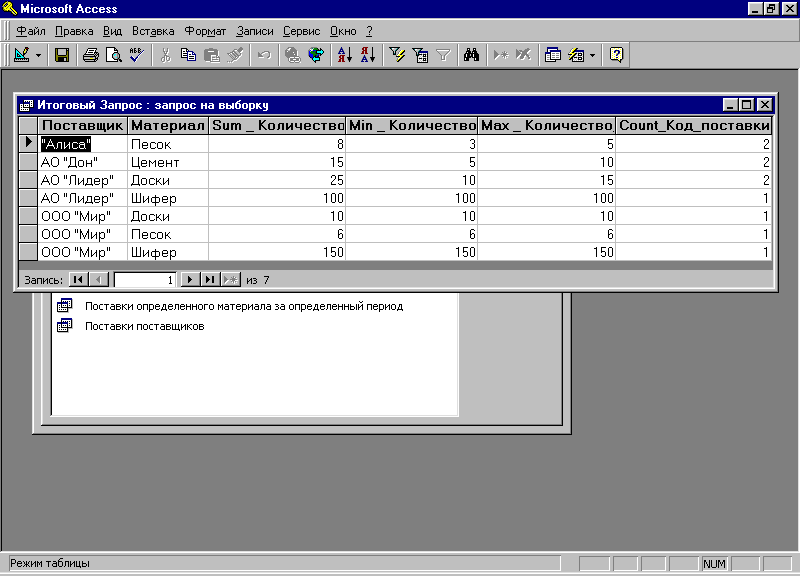The width and height of the screenshot is (800, 576).
Task: Expand the New Object dropdown arrow
Action: coord(592,55)
